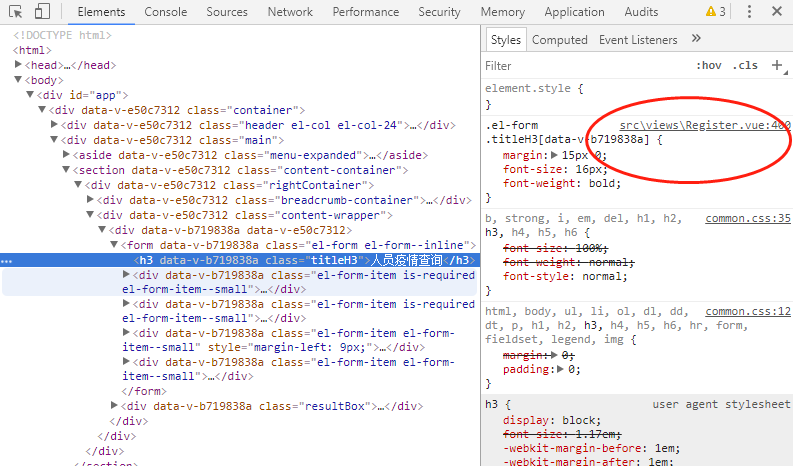Open the warnings count indicator
The image size is (793, 466).
[x=716, y=11]
